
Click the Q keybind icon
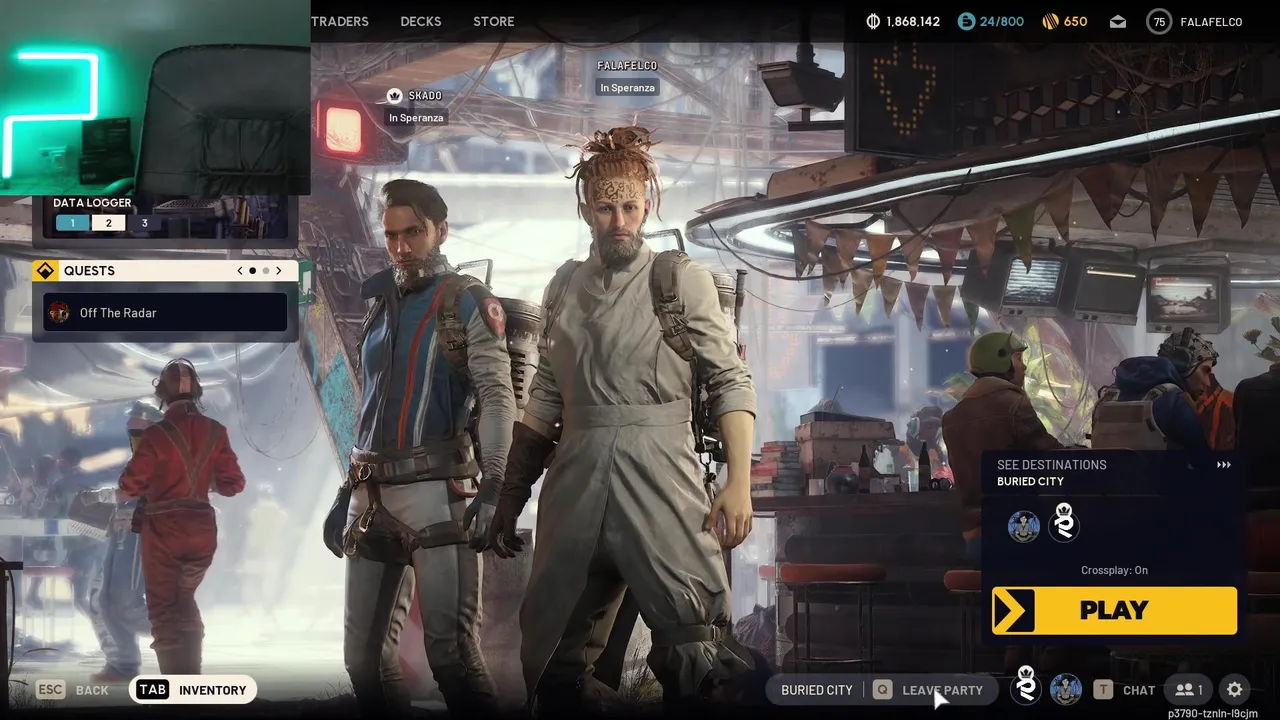(x=882, y=690)
